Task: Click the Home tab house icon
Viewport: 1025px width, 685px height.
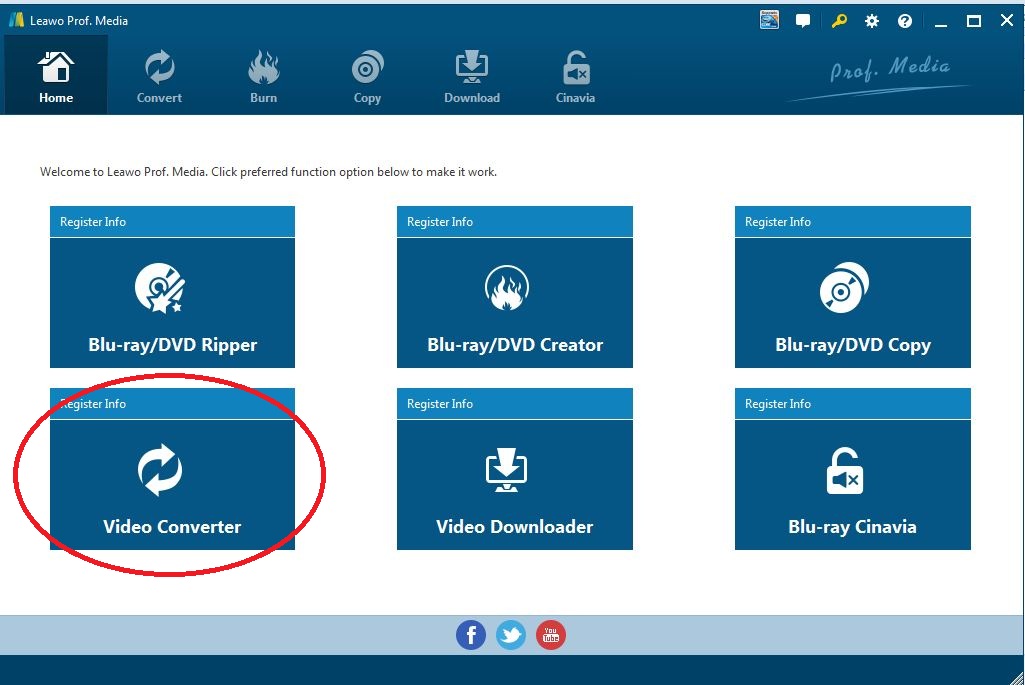Action: click(56, 70)
